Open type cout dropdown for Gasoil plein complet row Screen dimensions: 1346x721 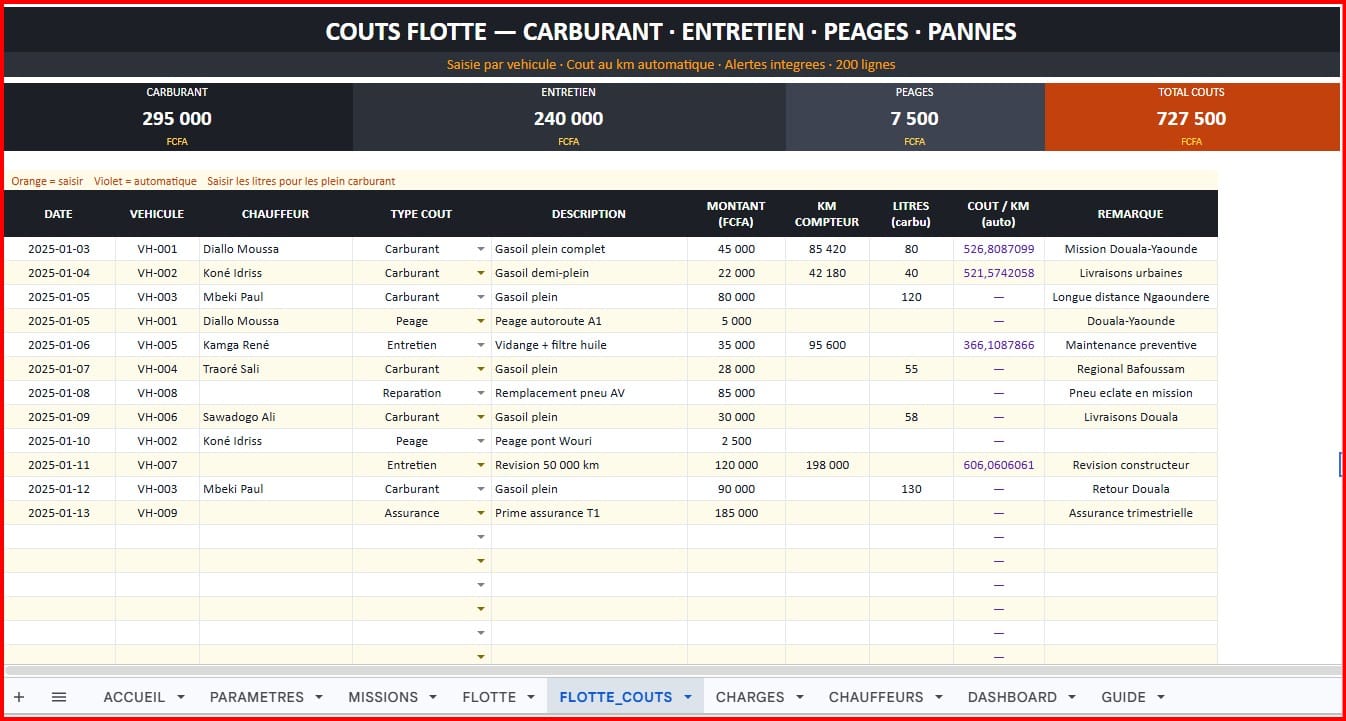(x=481, y=249)
